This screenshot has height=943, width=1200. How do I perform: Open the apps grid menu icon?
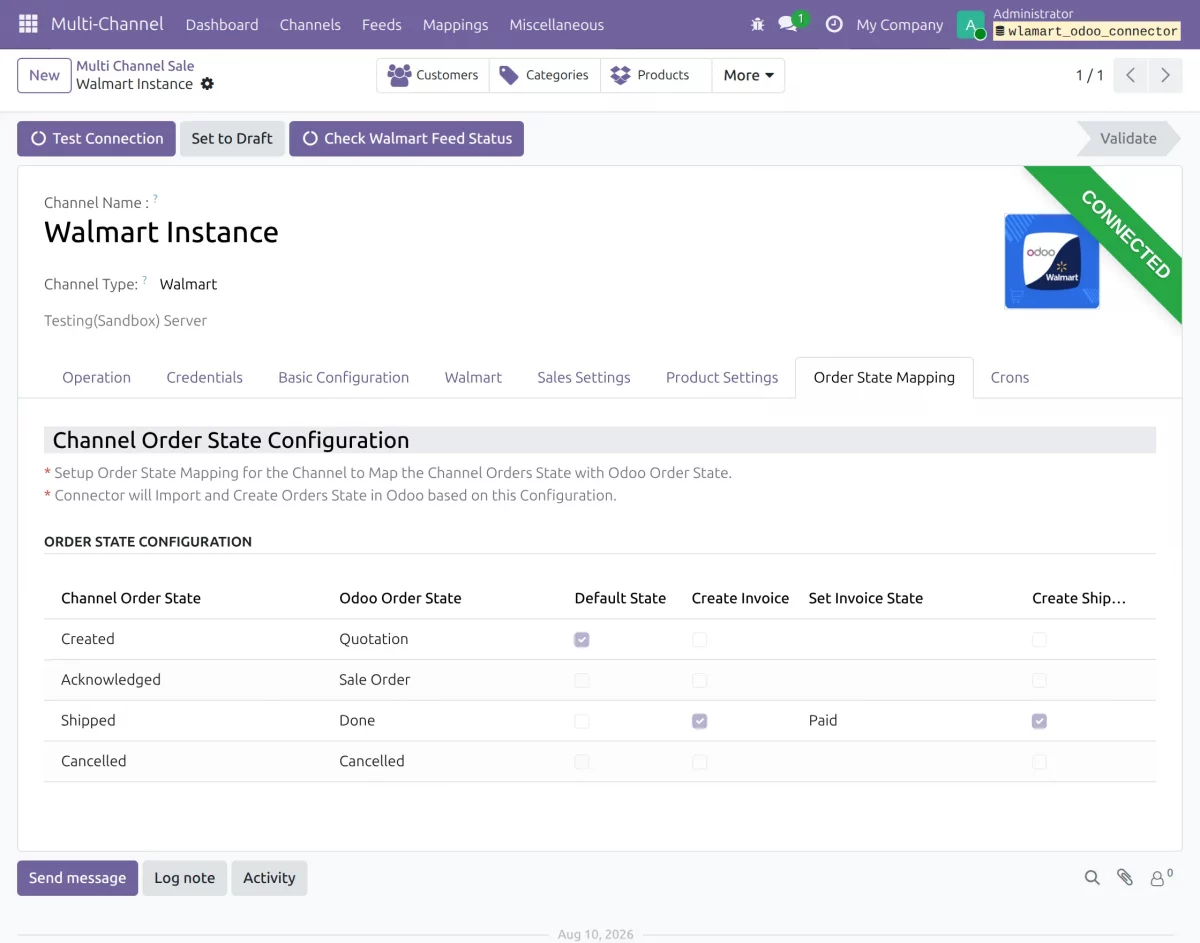pos(28,24)
